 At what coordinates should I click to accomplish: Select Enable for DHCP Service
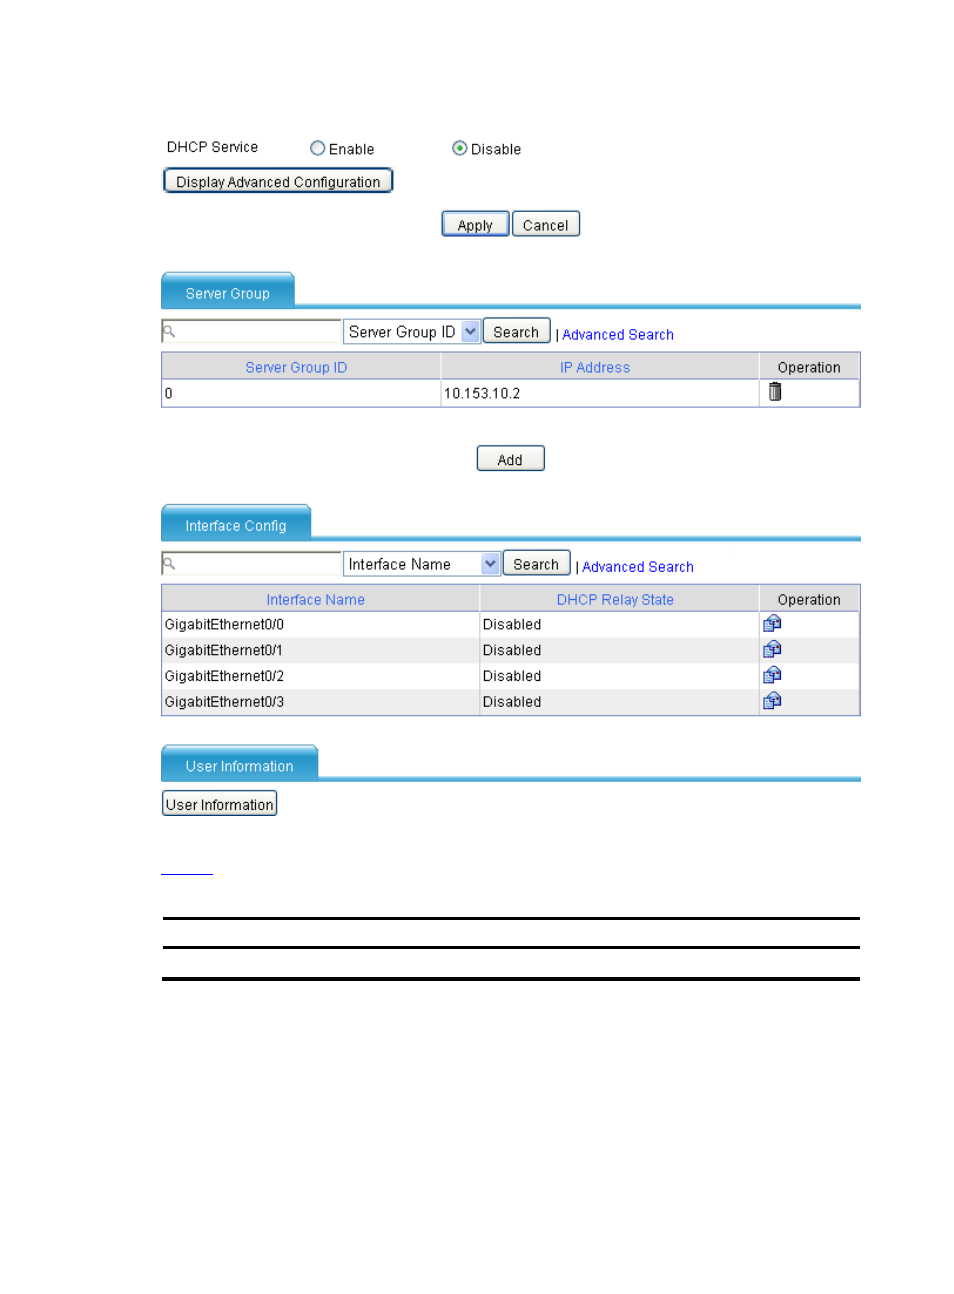tap(318, 149)
